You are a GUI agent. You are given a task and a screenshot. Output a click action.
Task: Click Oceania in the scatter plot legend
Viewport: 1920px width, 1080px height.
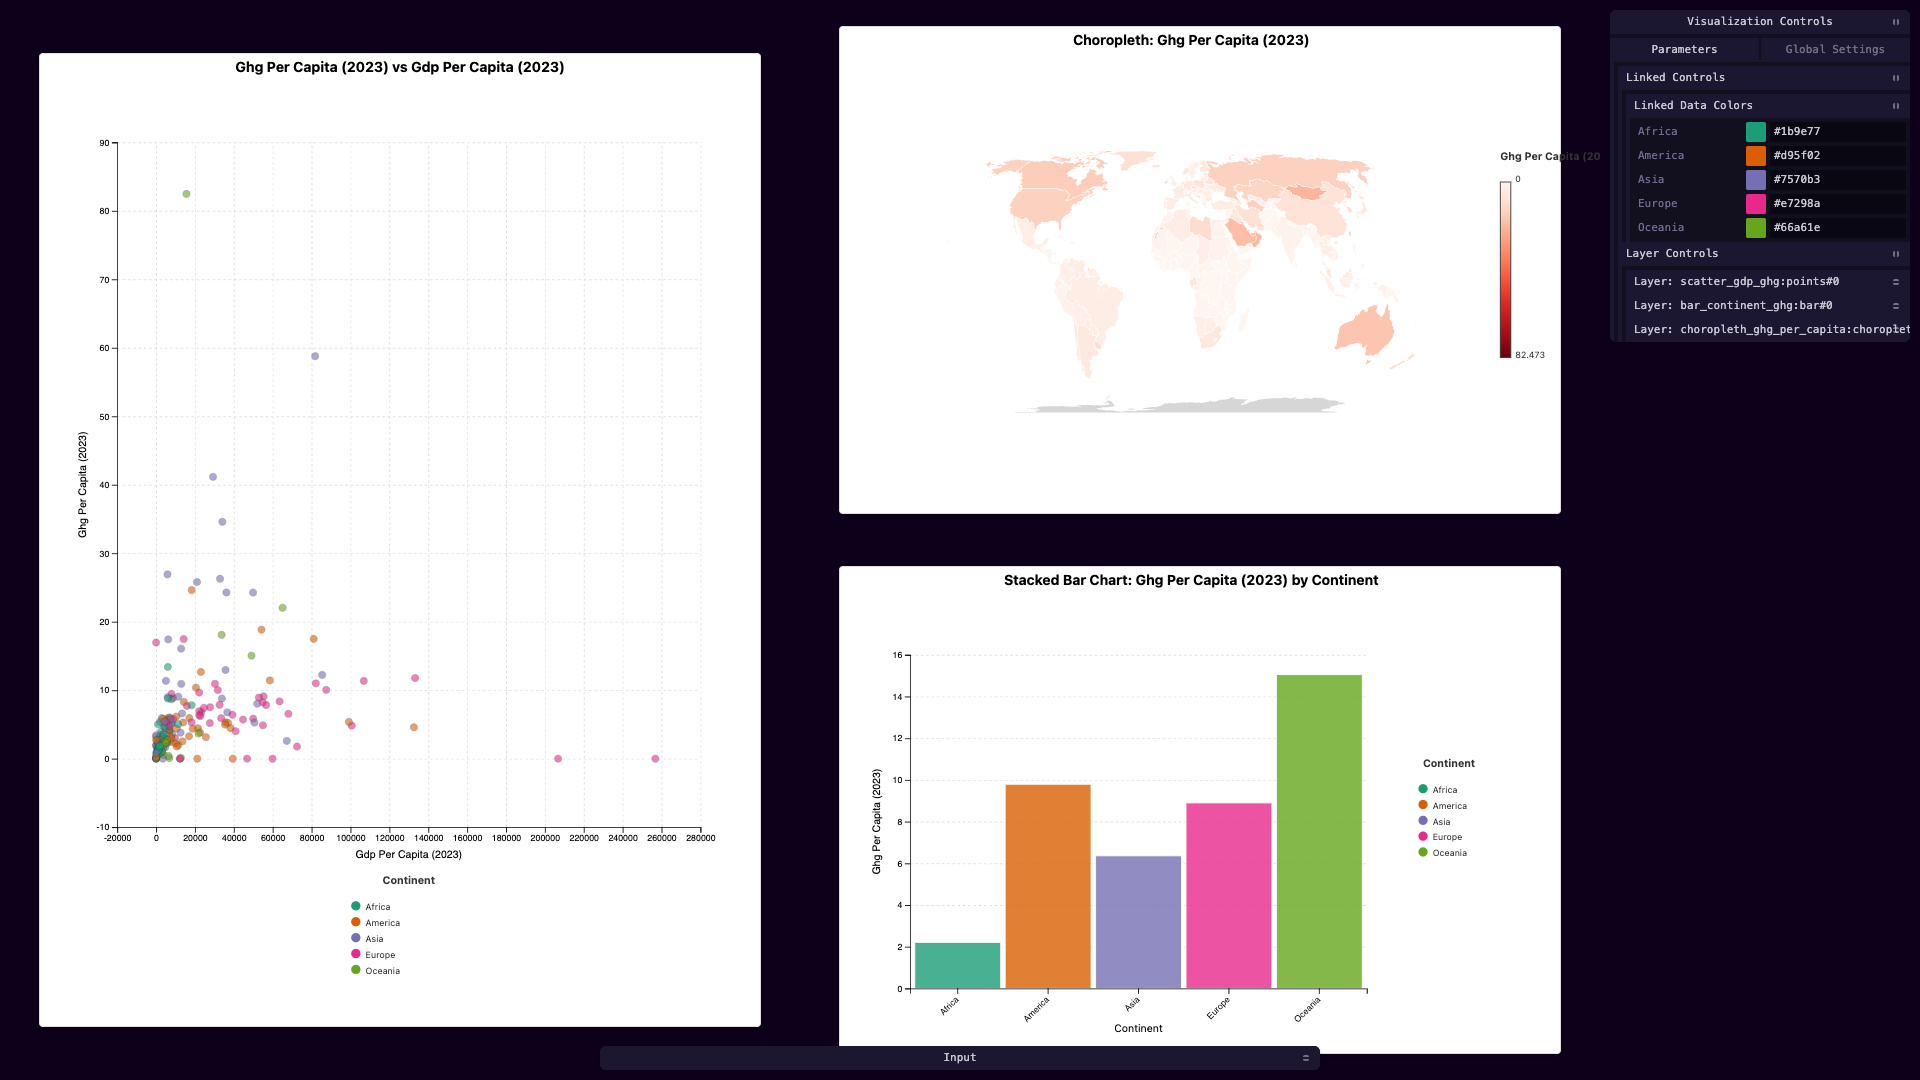(x=376, y=971)
